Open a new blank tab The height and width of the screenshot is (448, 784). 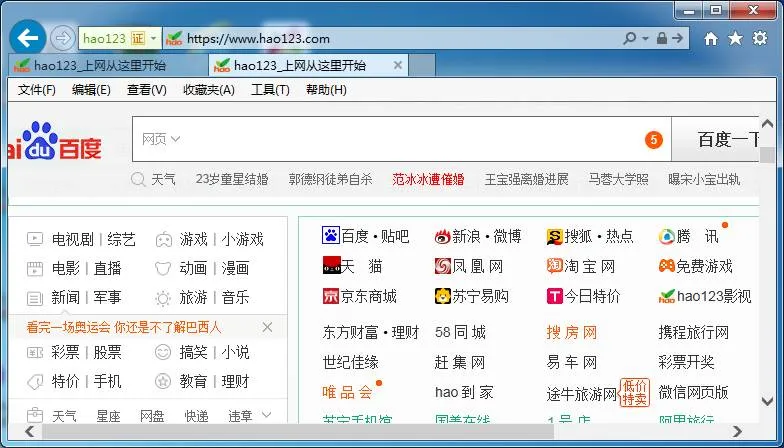[422, 66]
